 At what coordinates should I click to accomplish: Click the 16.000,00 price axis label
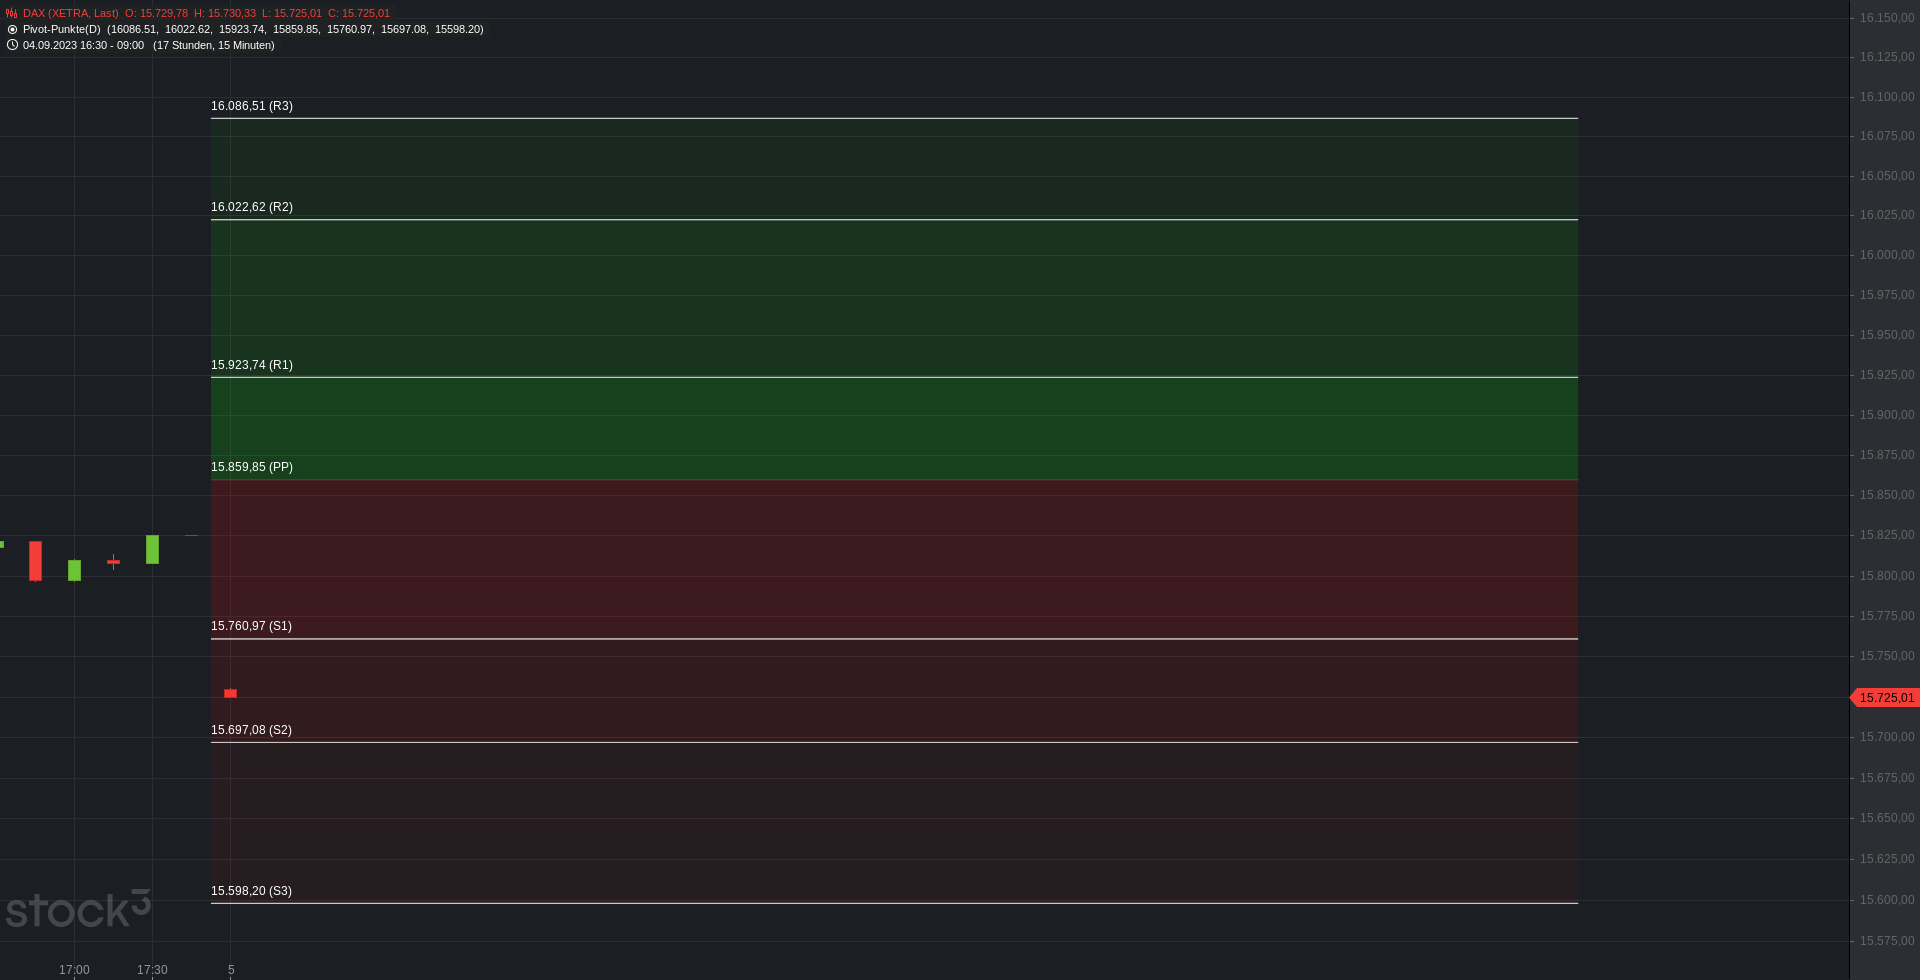pyautogui.click(x=1887, y=255)
